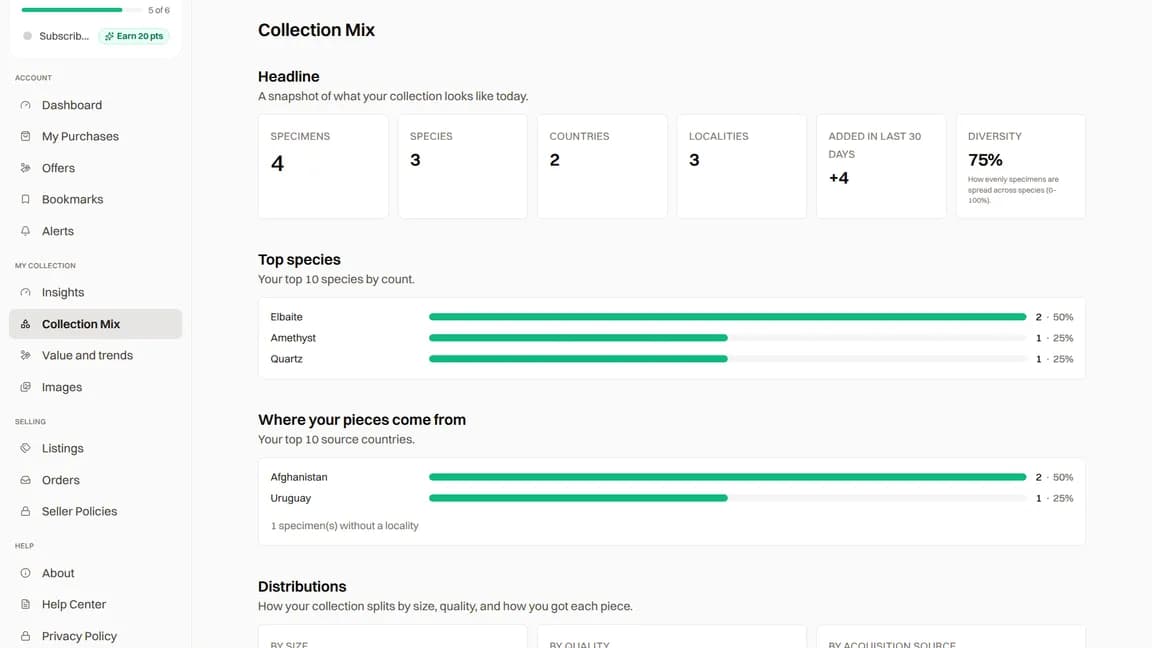Click the "Uruguay" country label
Screen dimensions: 1152x648
point(291,498)
